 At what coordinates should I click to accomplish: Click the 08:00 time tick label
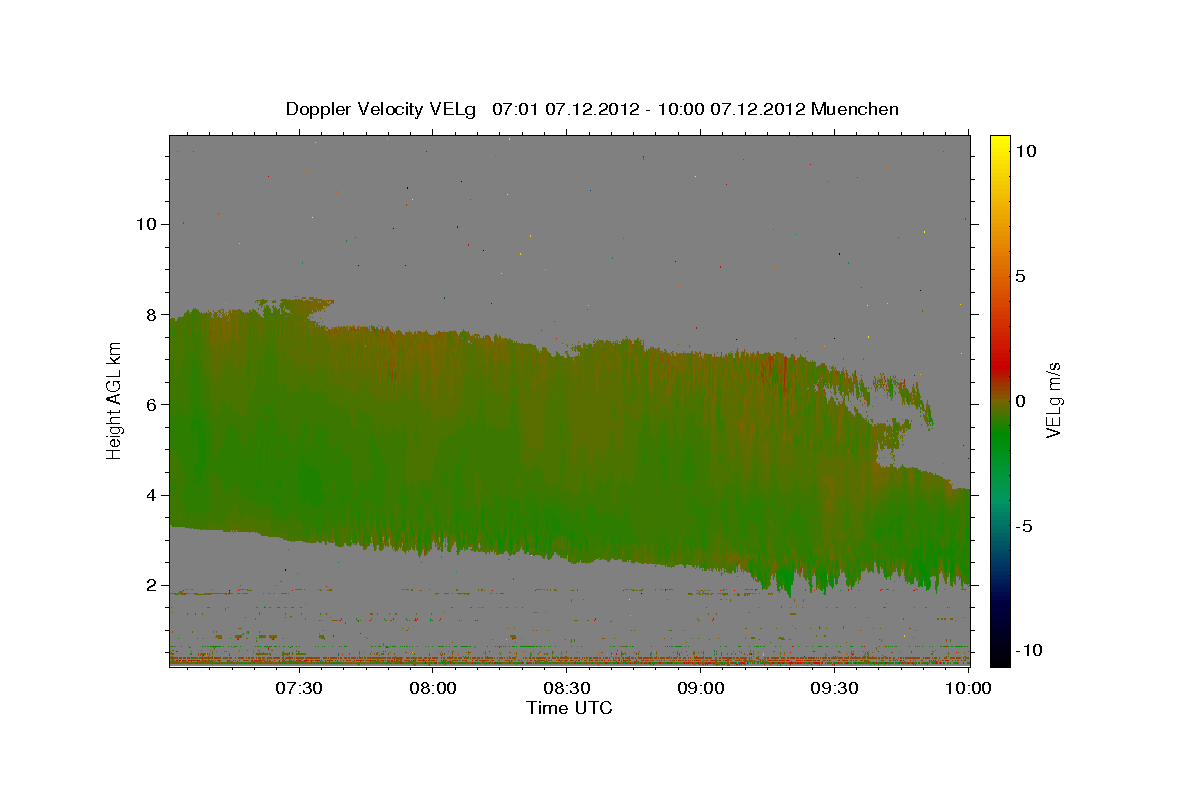pyautogui.click(x=433, y=688)
